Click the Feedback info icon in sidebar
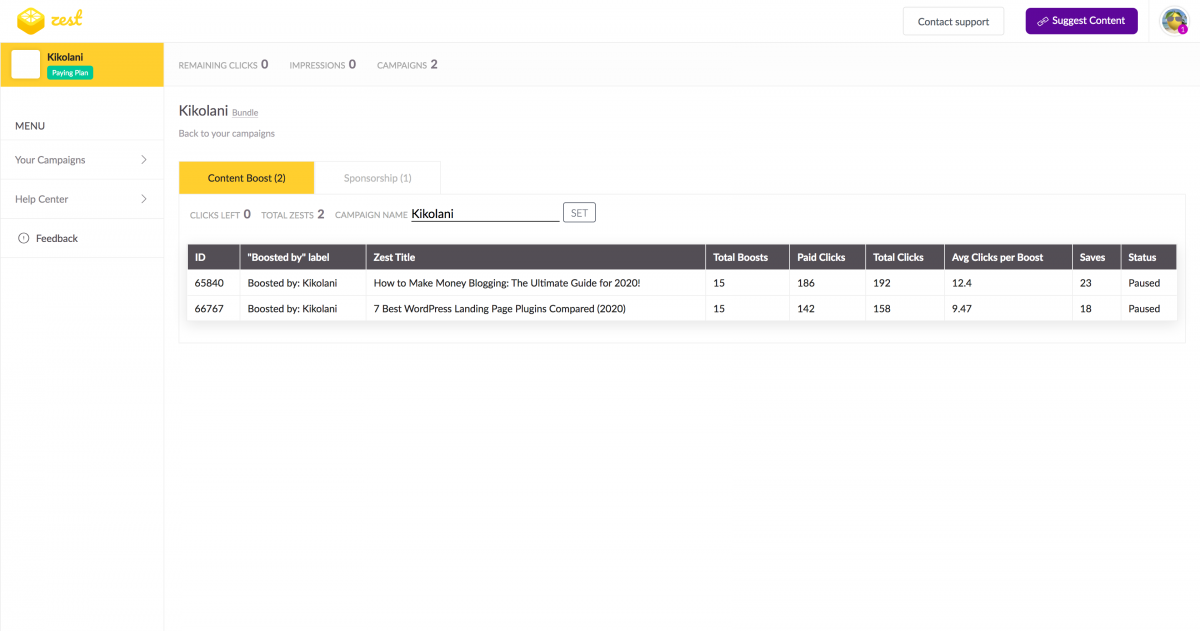This screenshot has height=631, width=1200. (24, 238)
